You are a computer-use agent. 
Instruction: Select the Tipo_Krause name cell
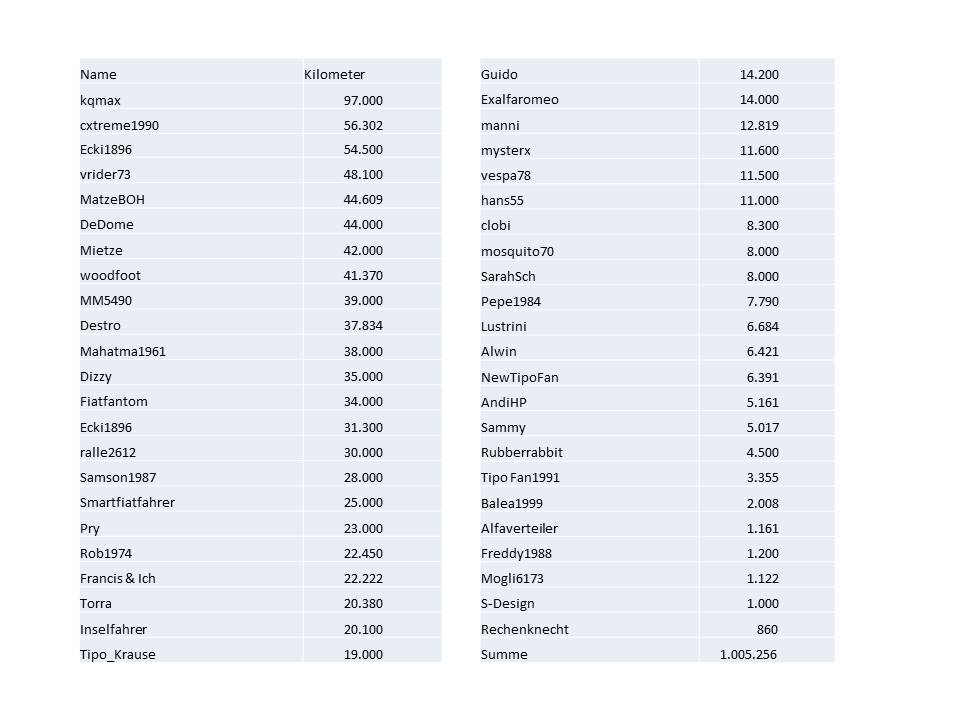118,654
